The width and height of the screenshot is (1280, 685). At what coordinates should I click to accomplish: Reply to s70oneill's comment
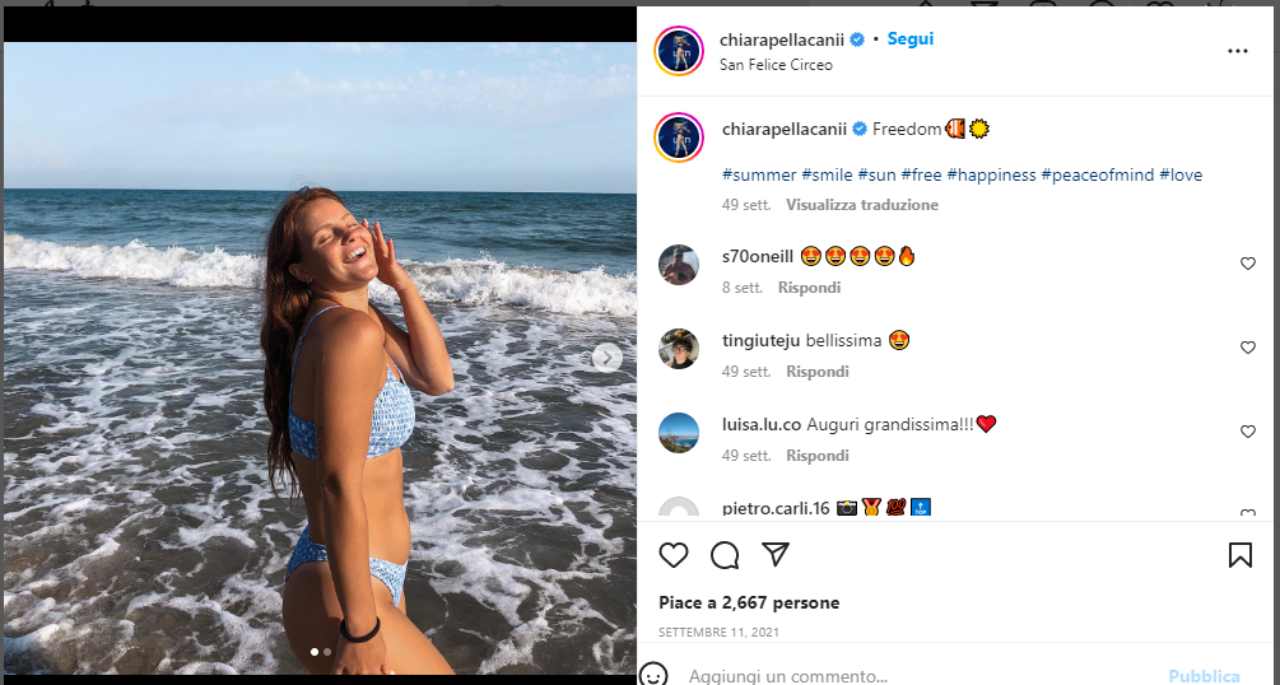coord(809,288)
